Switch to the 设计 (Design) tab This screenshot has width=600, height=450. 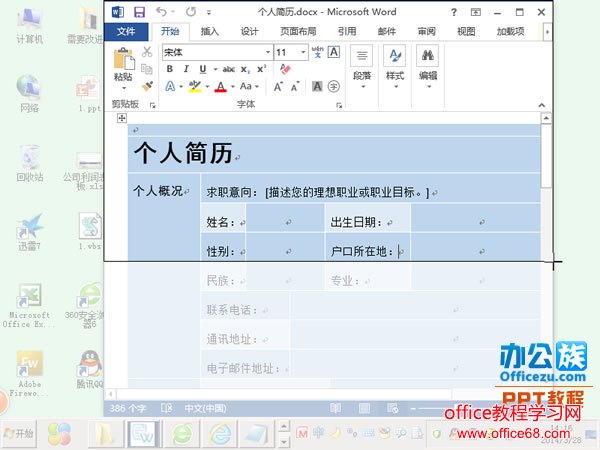(x=249, y=31)
